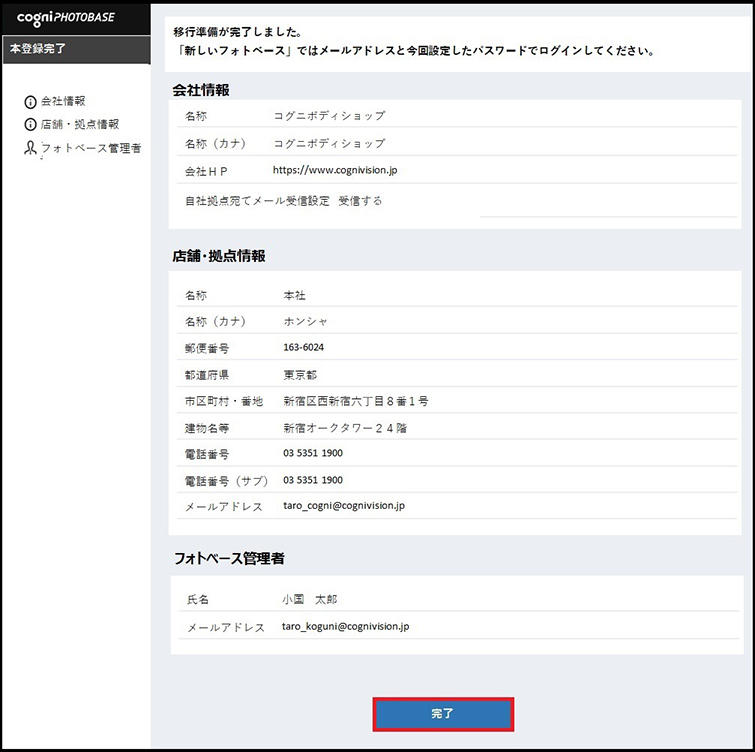Click the 建物名等 label
The width and height of the screenshot is (755, 752).
click(x=207, y=428)
